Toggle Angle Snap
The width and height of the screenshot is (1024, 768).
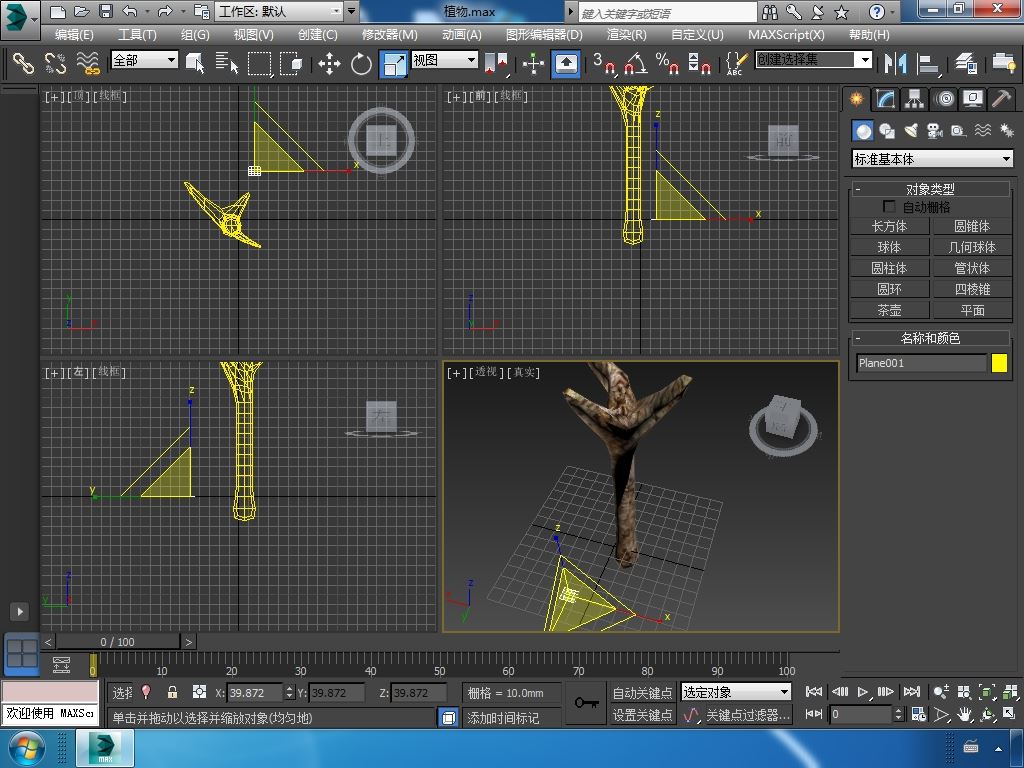coord(636,63)
